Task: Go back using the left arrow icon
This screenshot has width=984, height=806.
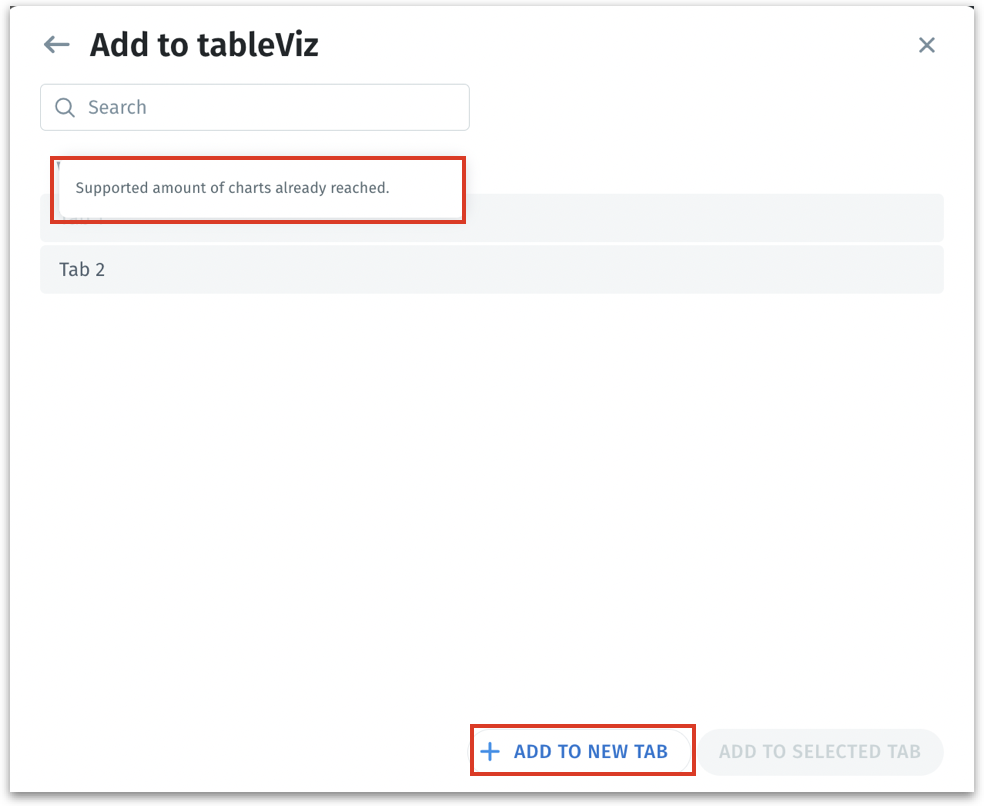Action: click(x=57, y=45)
